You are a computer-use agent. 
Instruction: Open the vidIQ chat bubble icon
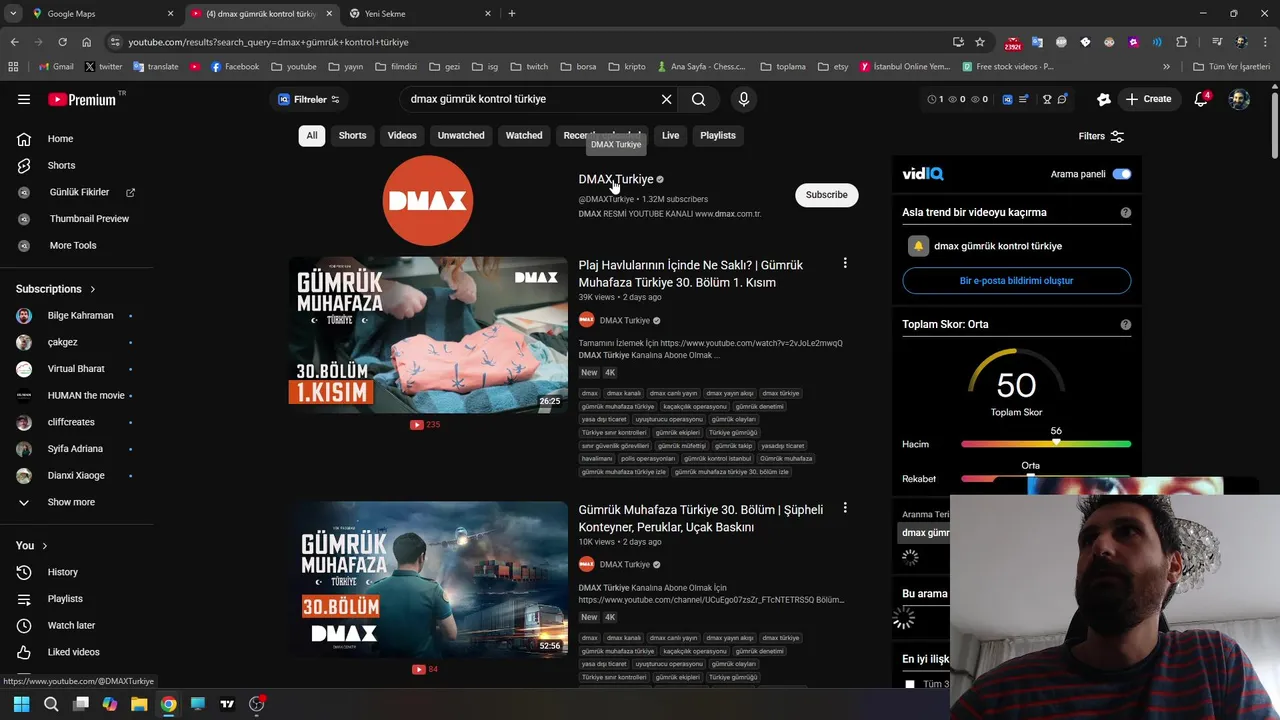pyautogui.click(x=1062, y=99)
